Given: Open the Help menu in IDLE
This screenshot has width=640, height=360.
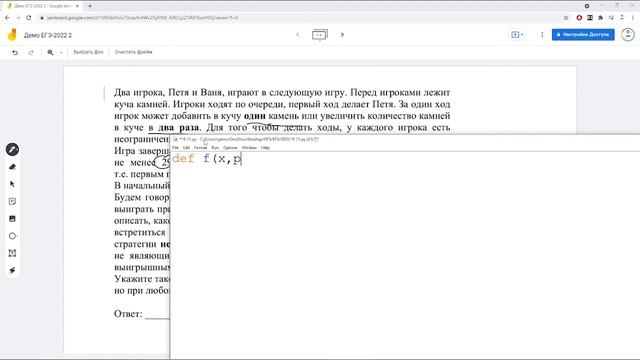Looking at the screenshot, I should tap(265, 147).
